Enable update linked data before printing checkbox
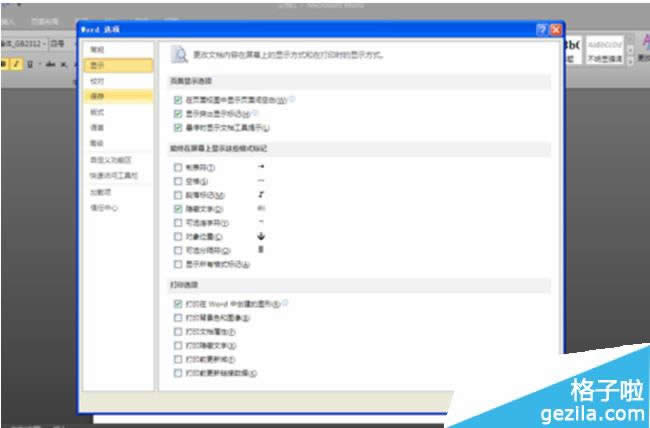 click(x=178, y=373)
